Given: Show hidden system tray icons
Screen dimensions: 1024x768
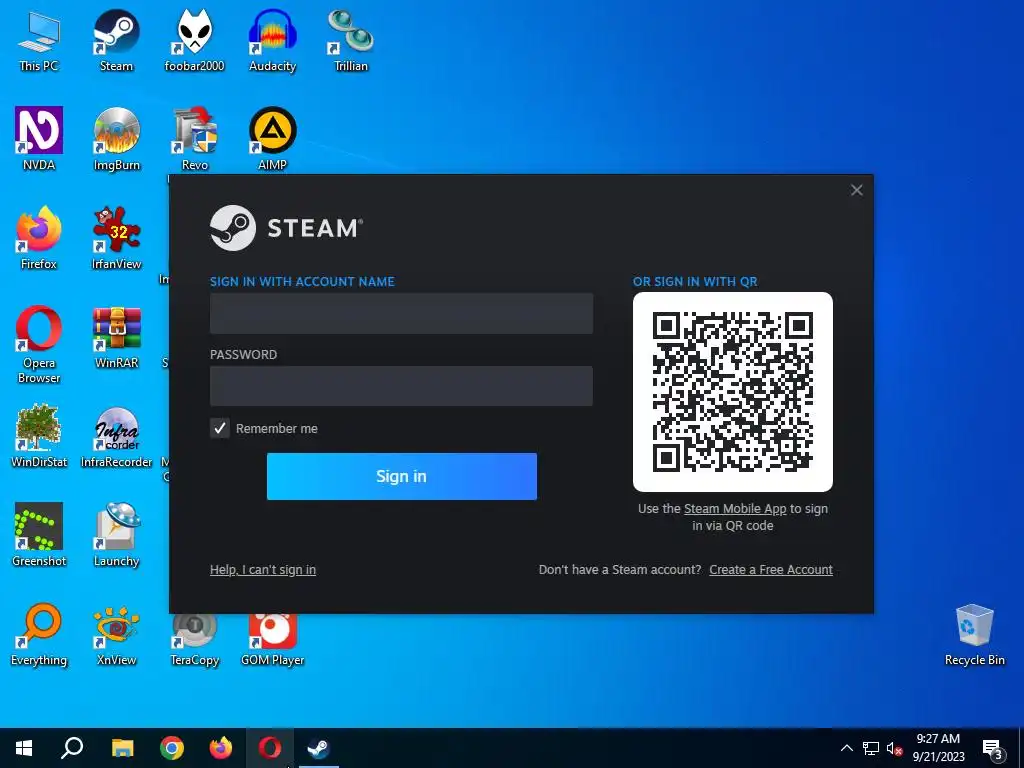Looking at the screenshot, I should pyautogui.click(x=846, y=748).
